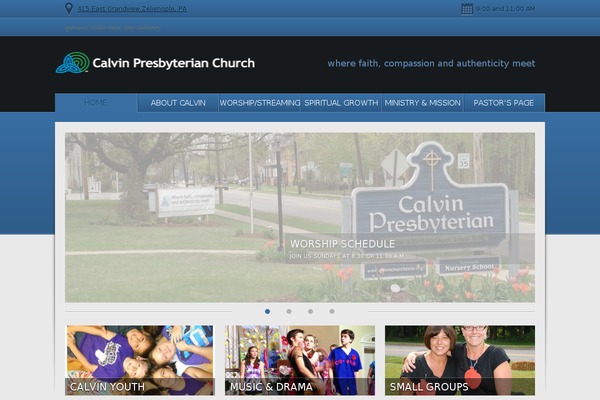Open the CALVIN YOUTH photo tile

[x=140, y=360]
